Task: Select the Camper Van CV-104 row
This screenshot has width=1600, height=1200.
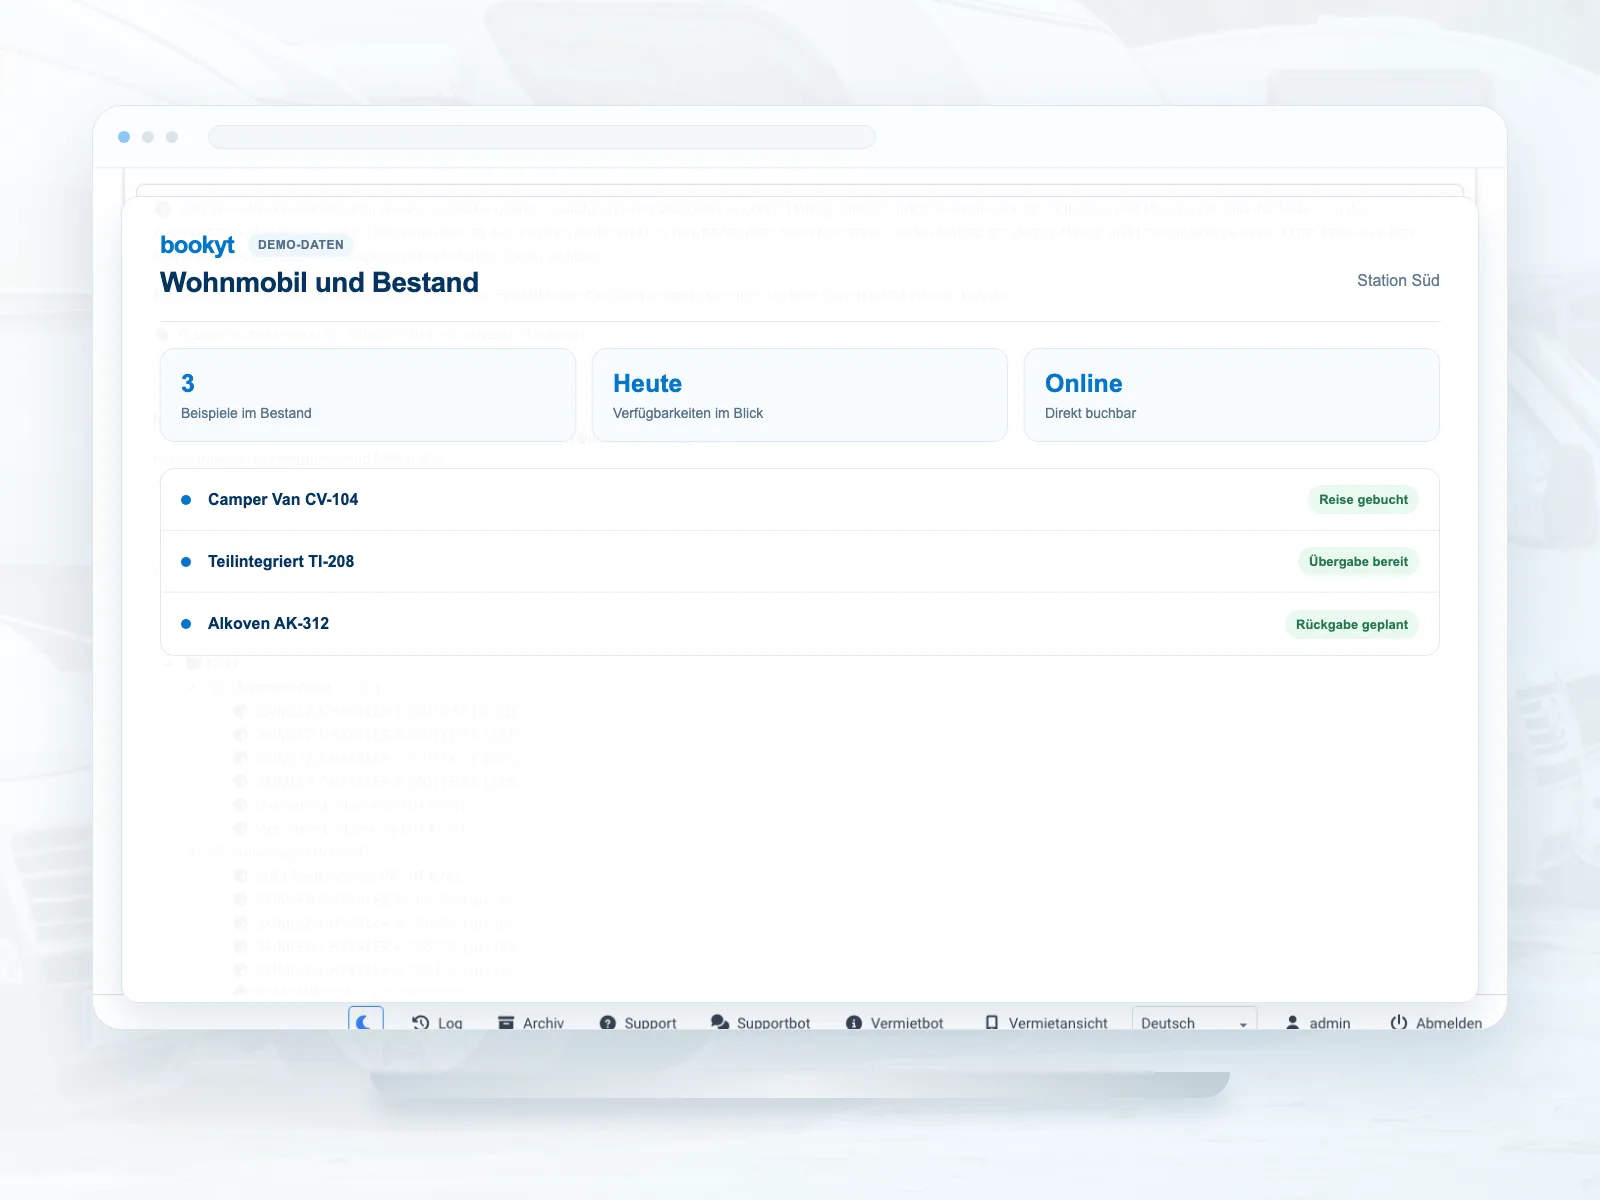Action: [800, 500]
